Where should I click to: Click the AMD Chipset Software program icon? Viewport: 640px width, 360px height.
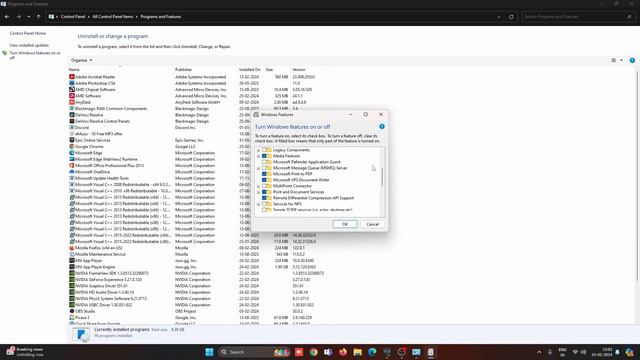(x=72, y=89)
